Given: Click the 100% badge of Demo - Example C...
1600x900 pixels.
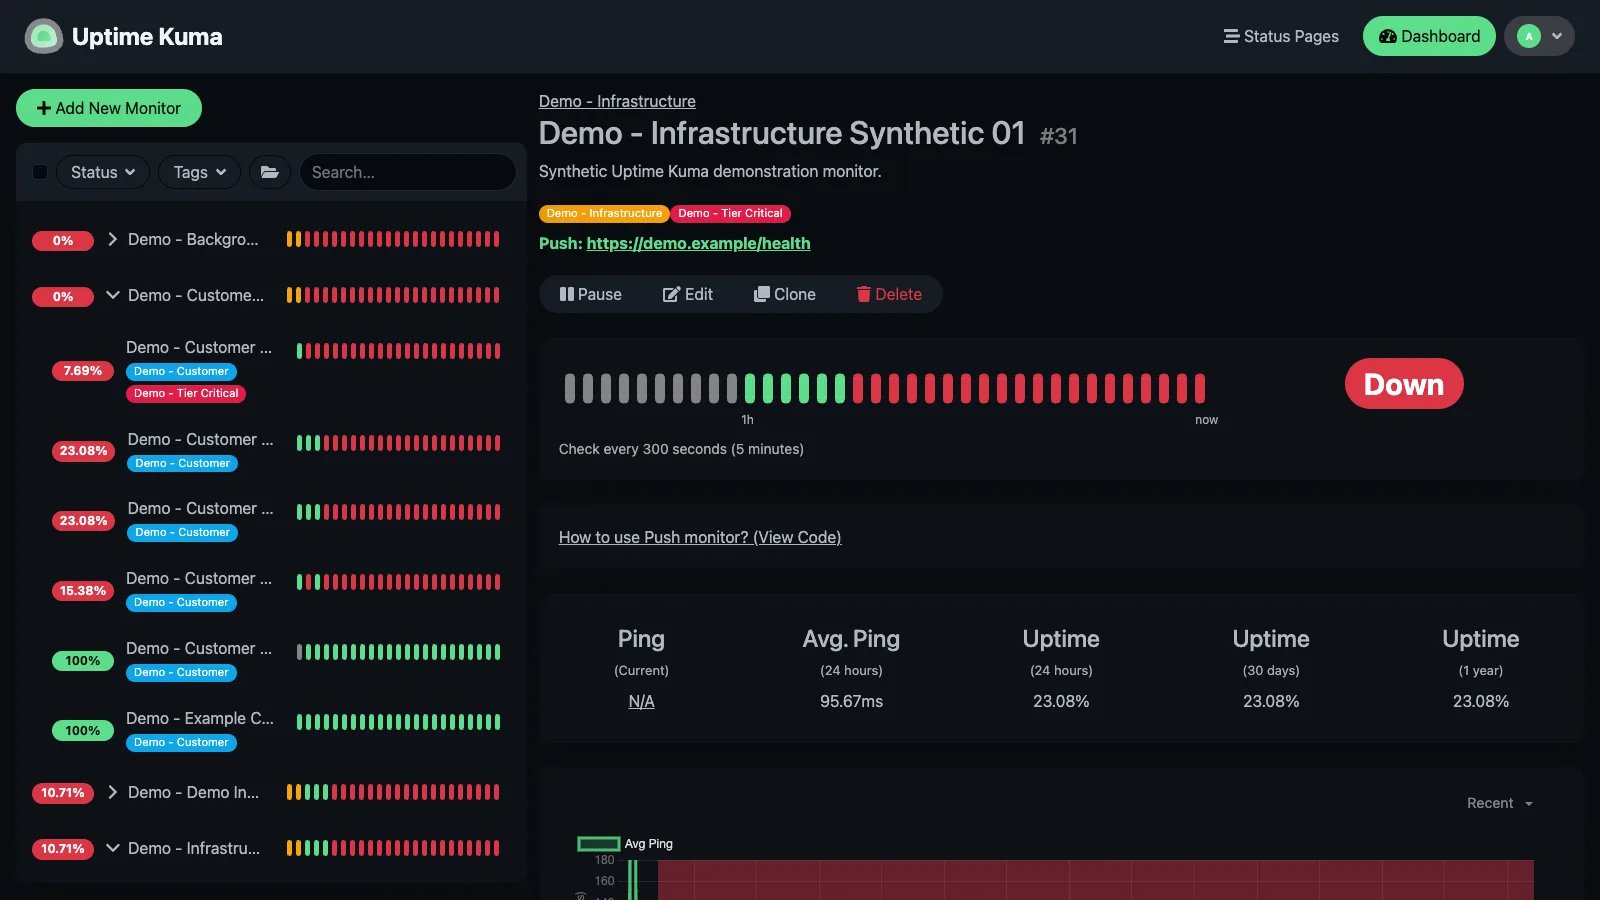Looking at the screenshot, I should [x=83, y=731].
